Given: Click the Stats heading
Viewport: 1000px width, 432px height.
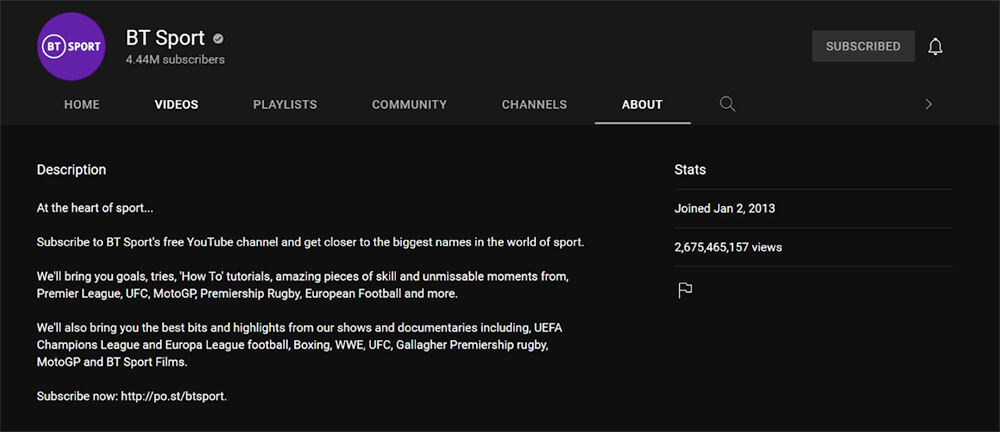Looking at the screenshot, I should (x=690, y=170).
